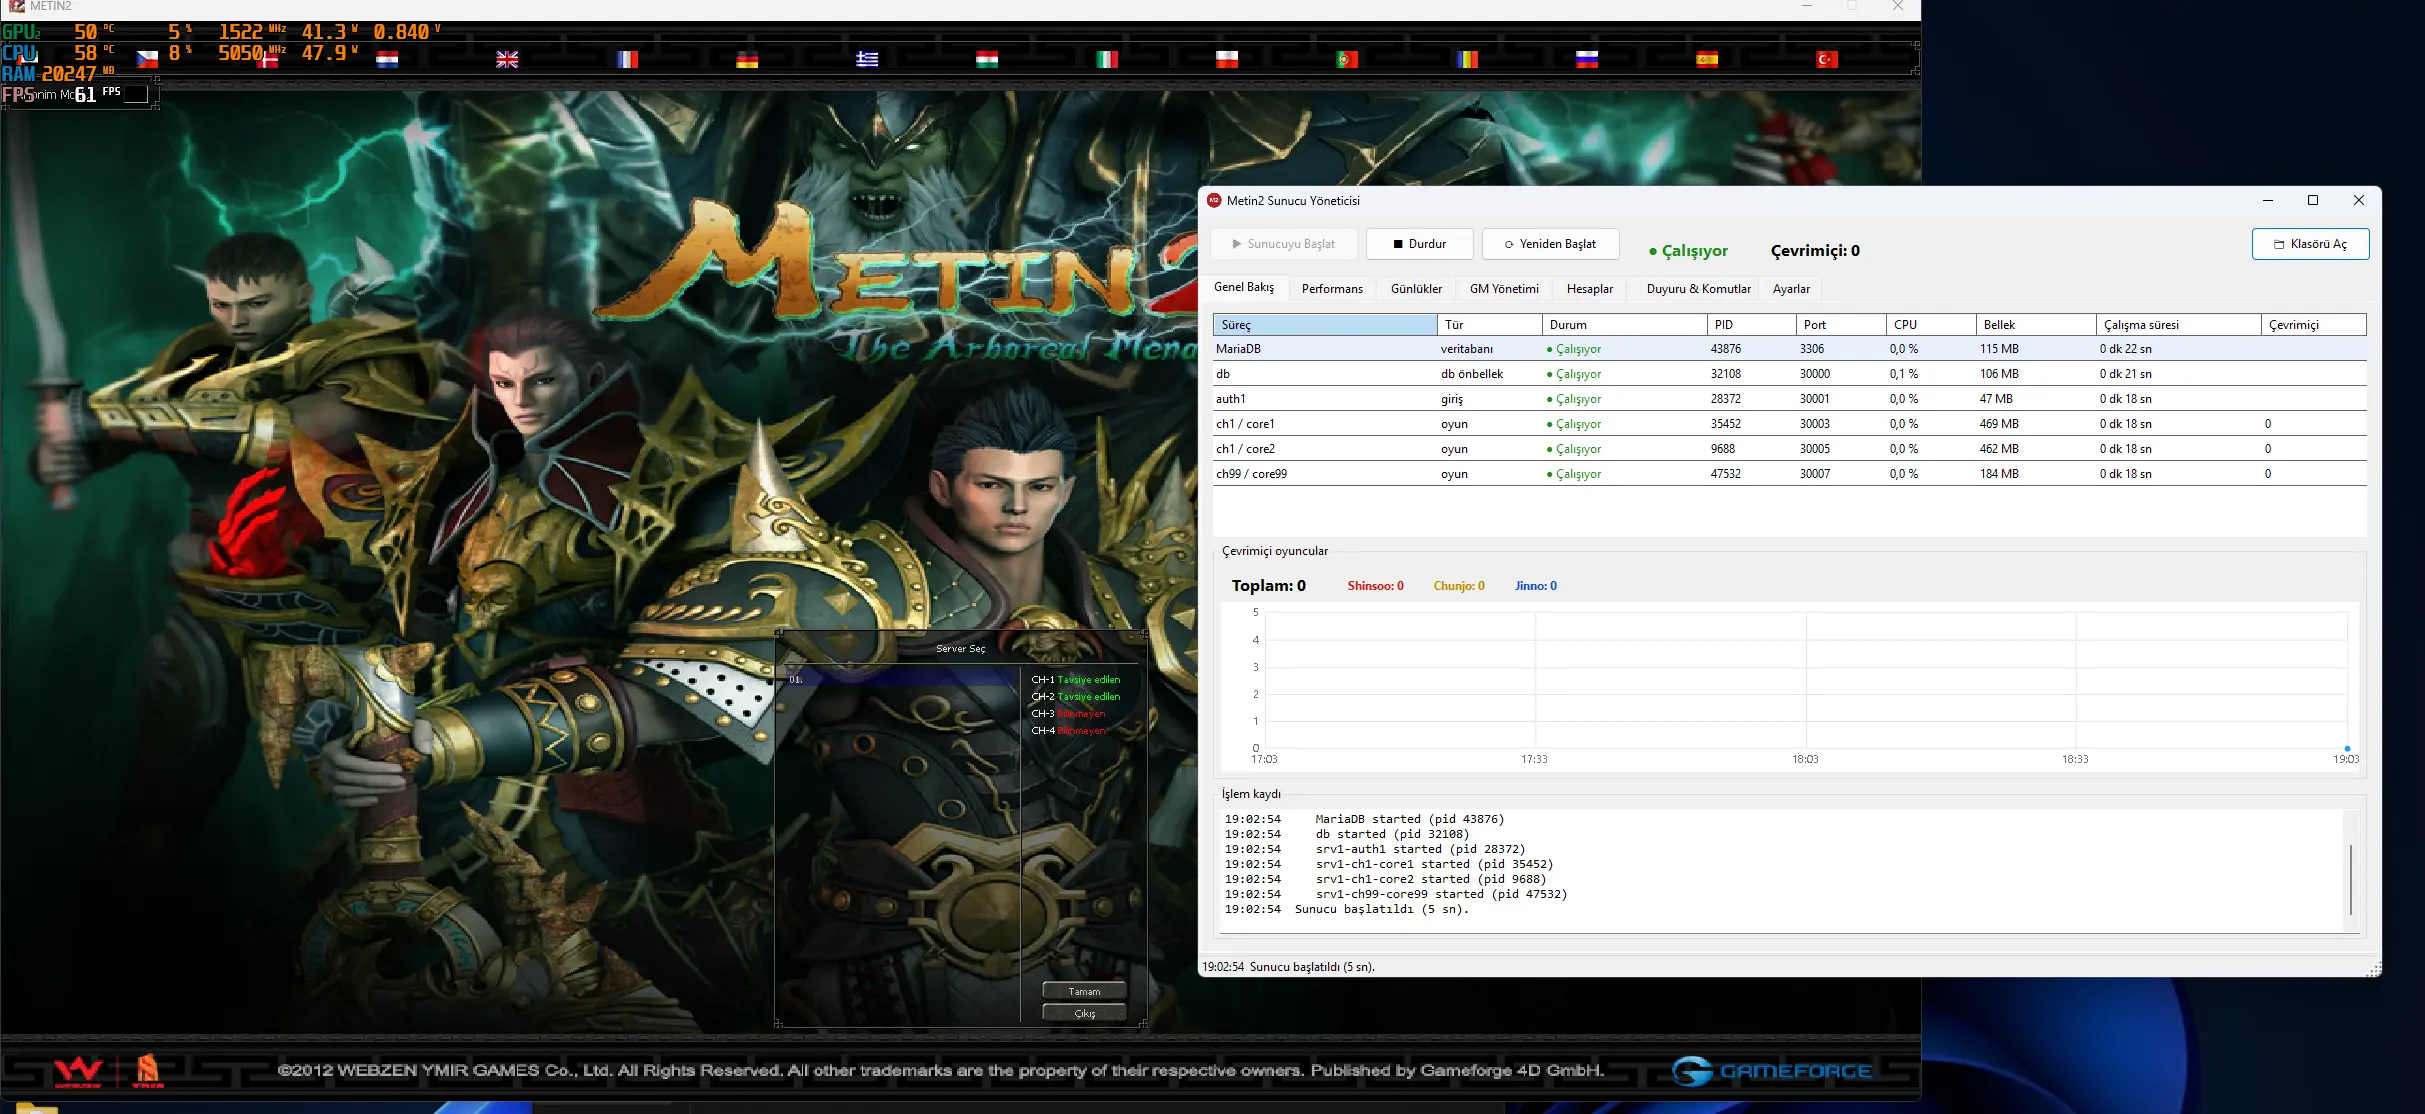Click the Gameforge logo link

point(1771,1071)
